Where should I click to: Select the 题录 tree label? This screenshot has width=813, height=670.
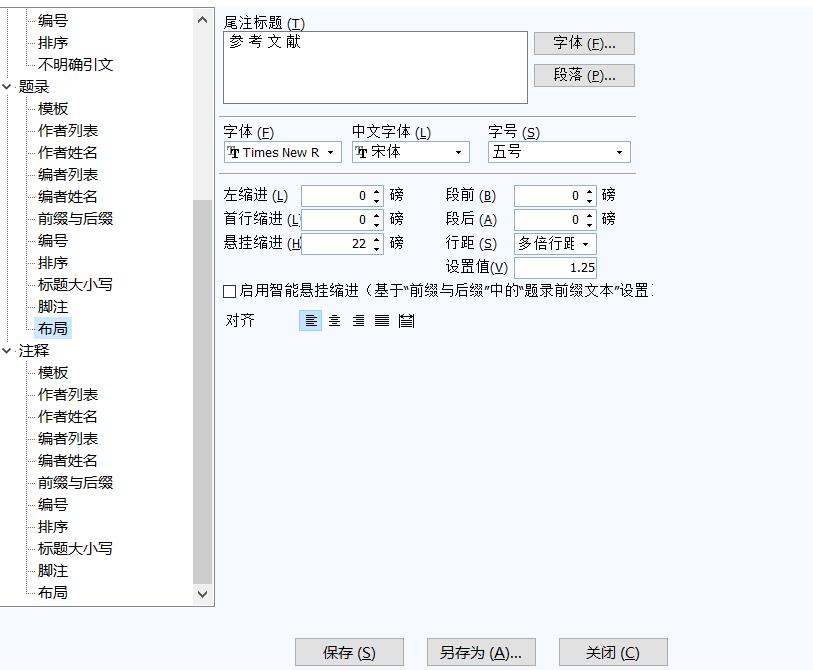[34, 87]
